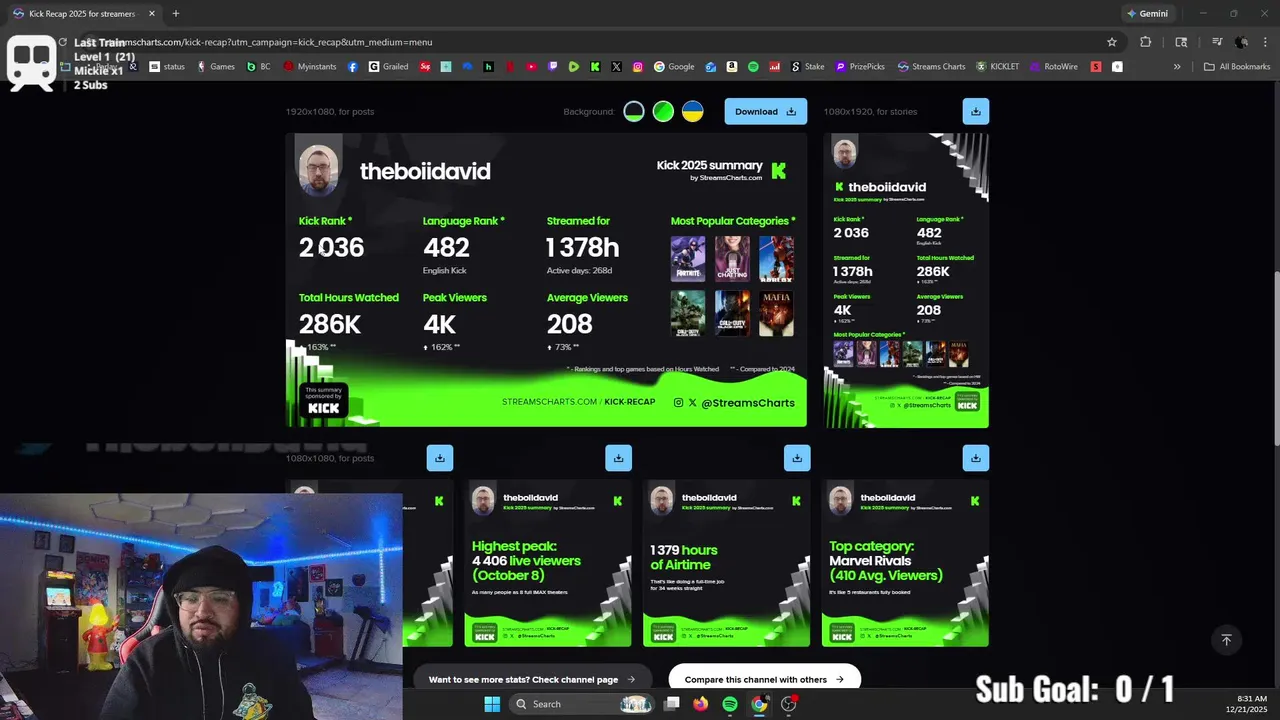Image resolution: width=1280 pixels, height=720 pixels.
Task: Open the Google bookmark
Action: [674, 67]
